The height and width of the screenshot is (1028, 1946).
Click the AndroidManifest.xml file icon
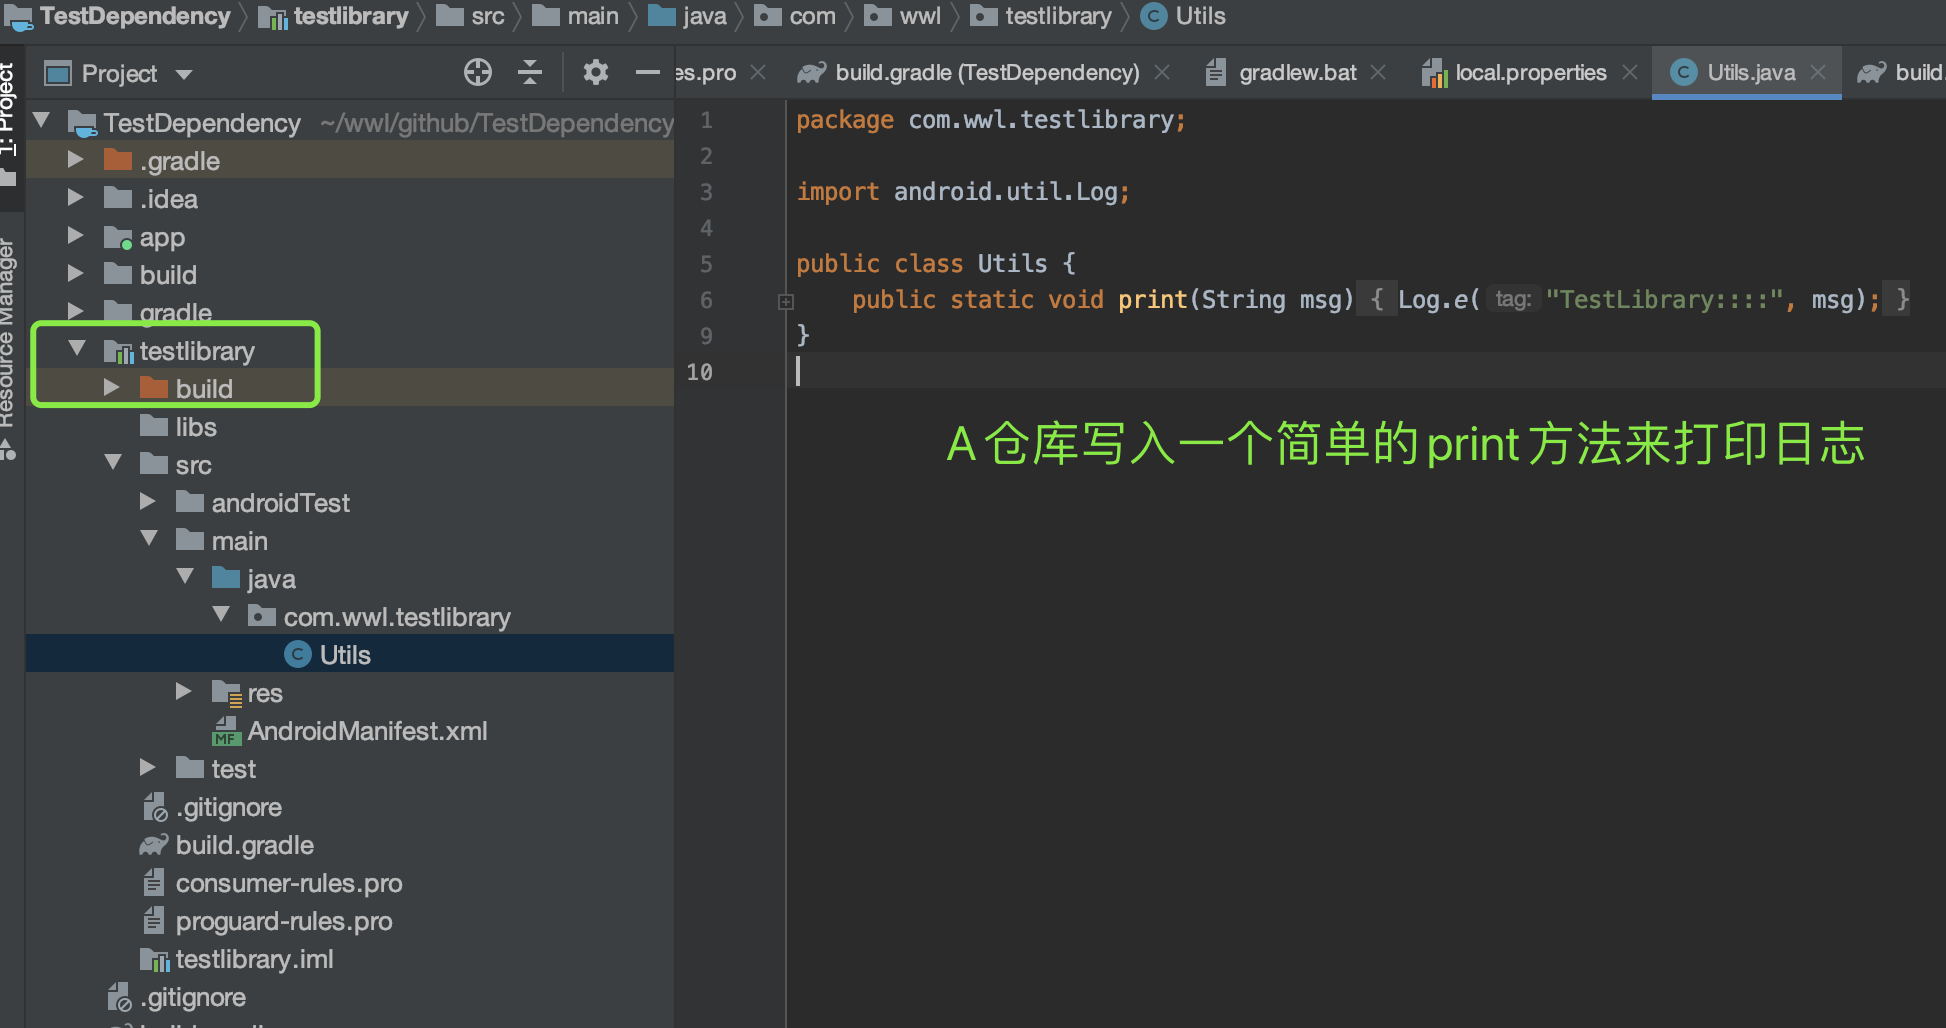[x=226, y=731]
